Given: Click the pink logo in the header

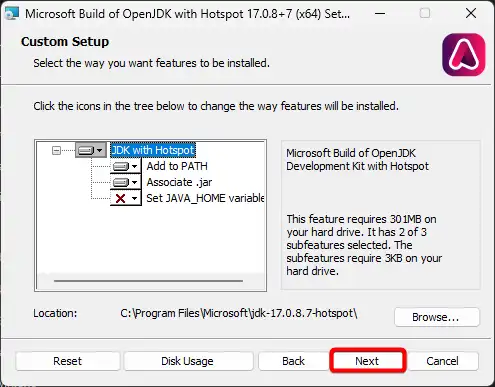Looking at the screenshot, I should (463, 55).
